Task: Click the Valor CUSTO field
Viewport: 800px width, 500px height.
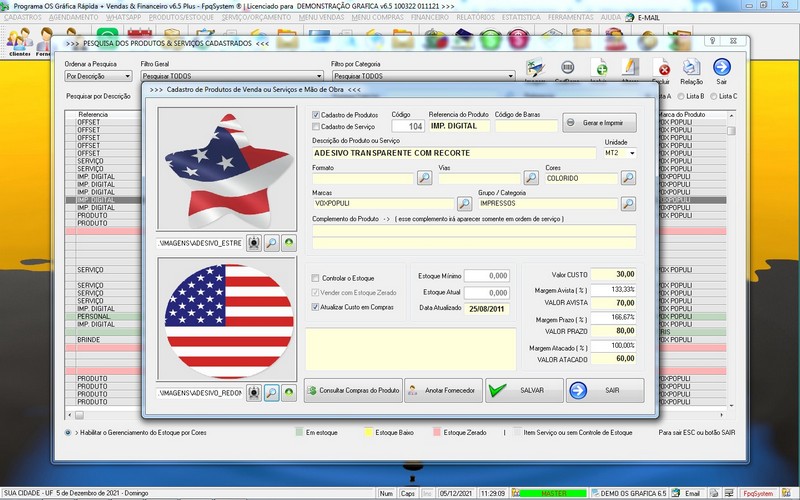Action: point(613,274)
